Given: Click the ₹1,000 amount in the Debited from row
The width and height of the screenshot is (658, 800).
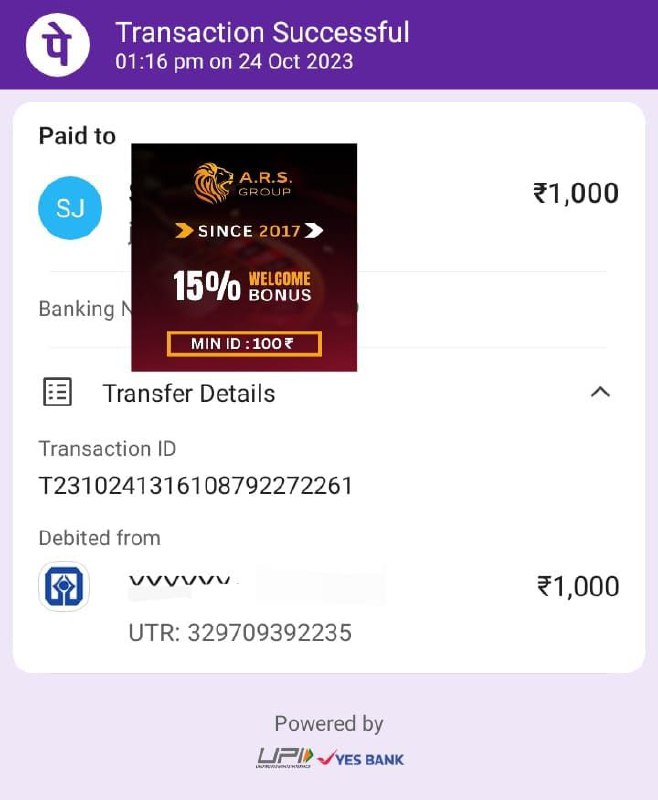Looking at the screenshot, I should pos(578,586).
